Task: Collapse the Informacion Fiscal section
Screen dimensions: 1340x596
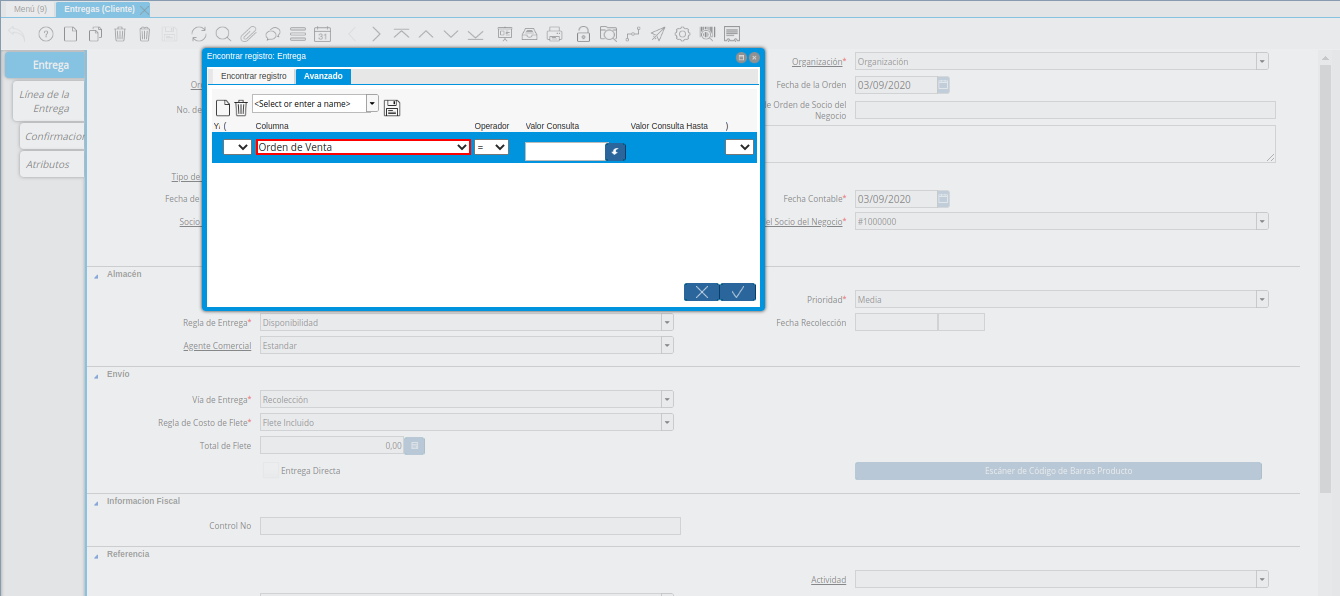Action: tap(97, 501)
